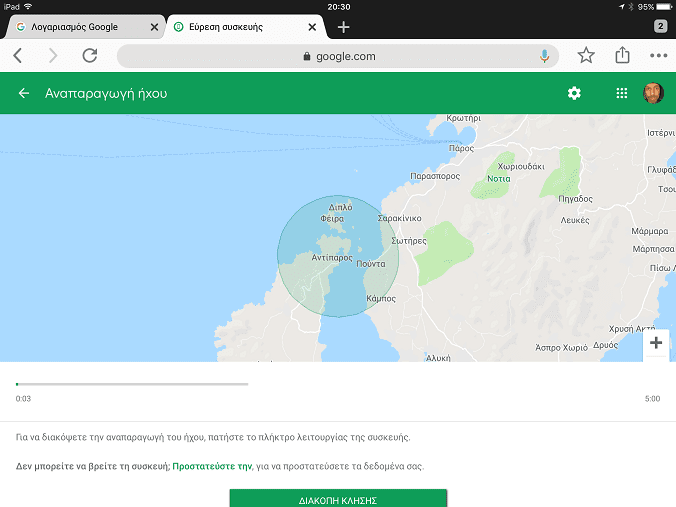Click the 0:03 elapsed time text

click(23, 399)
